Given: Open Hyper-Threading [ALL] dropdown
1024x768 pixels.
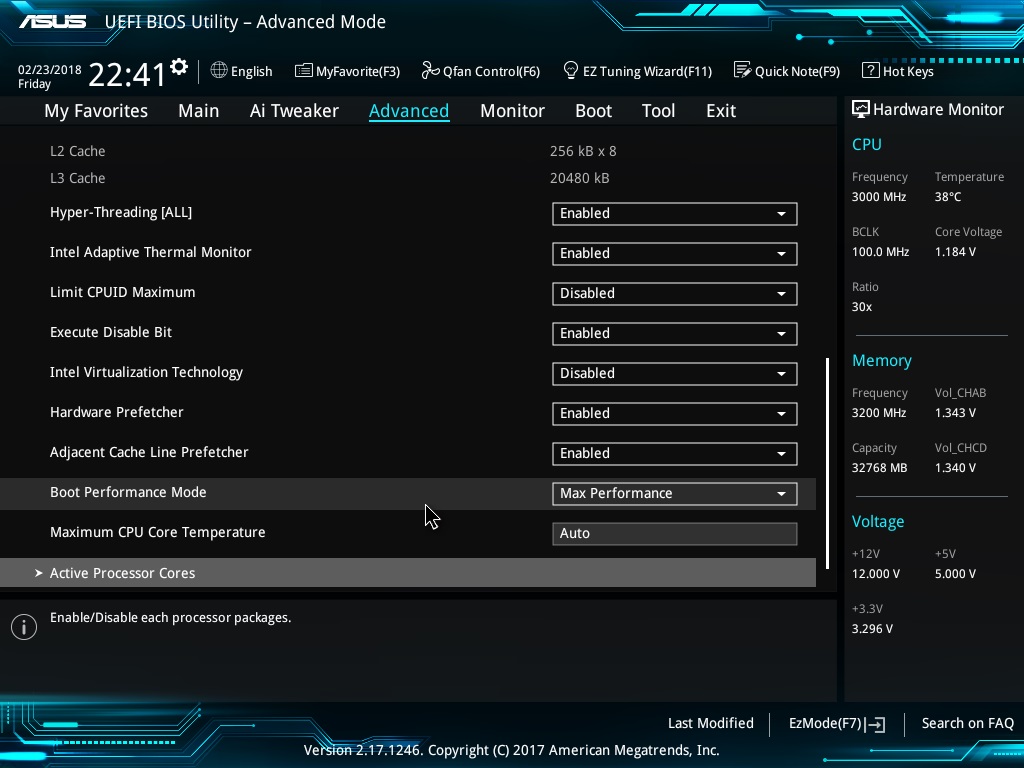Looking at the screenshot, I should 674,214.
